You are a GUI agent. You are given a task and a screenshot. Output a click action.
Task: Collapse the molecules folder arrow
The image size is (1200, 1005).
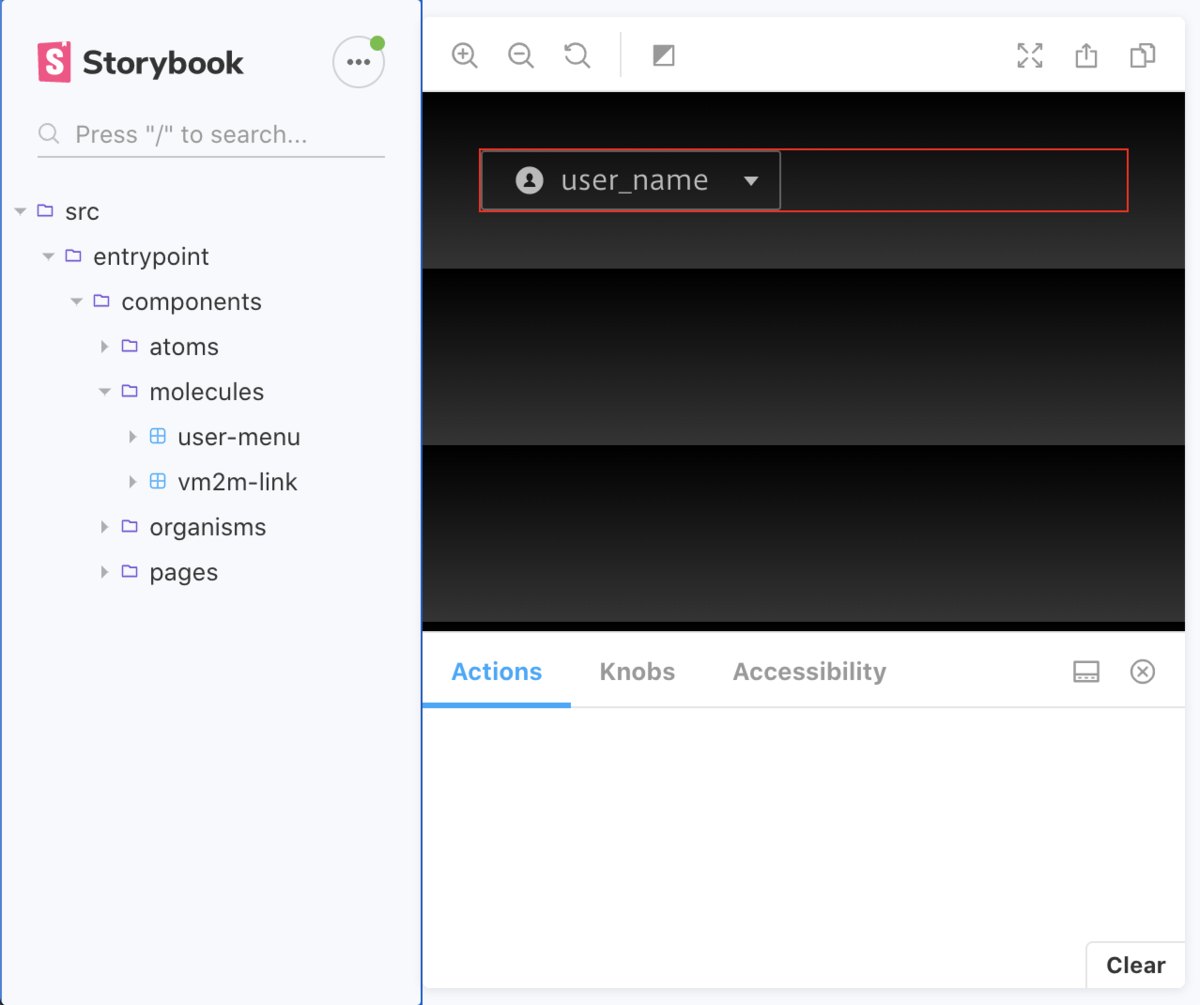(104, 392)
